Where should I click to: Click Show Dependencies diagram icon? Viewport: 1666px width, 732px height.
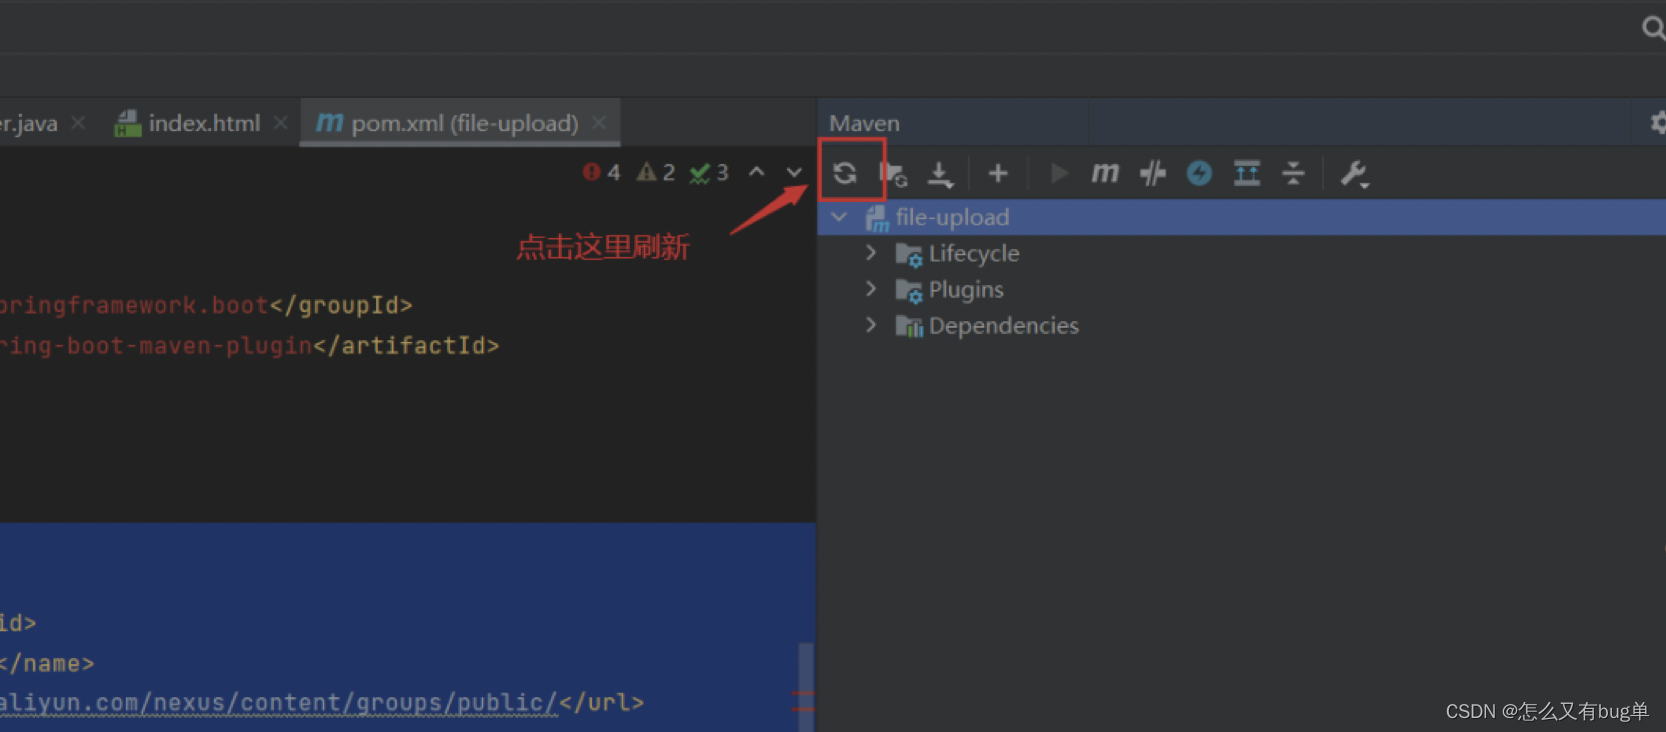coord(1247,174)
